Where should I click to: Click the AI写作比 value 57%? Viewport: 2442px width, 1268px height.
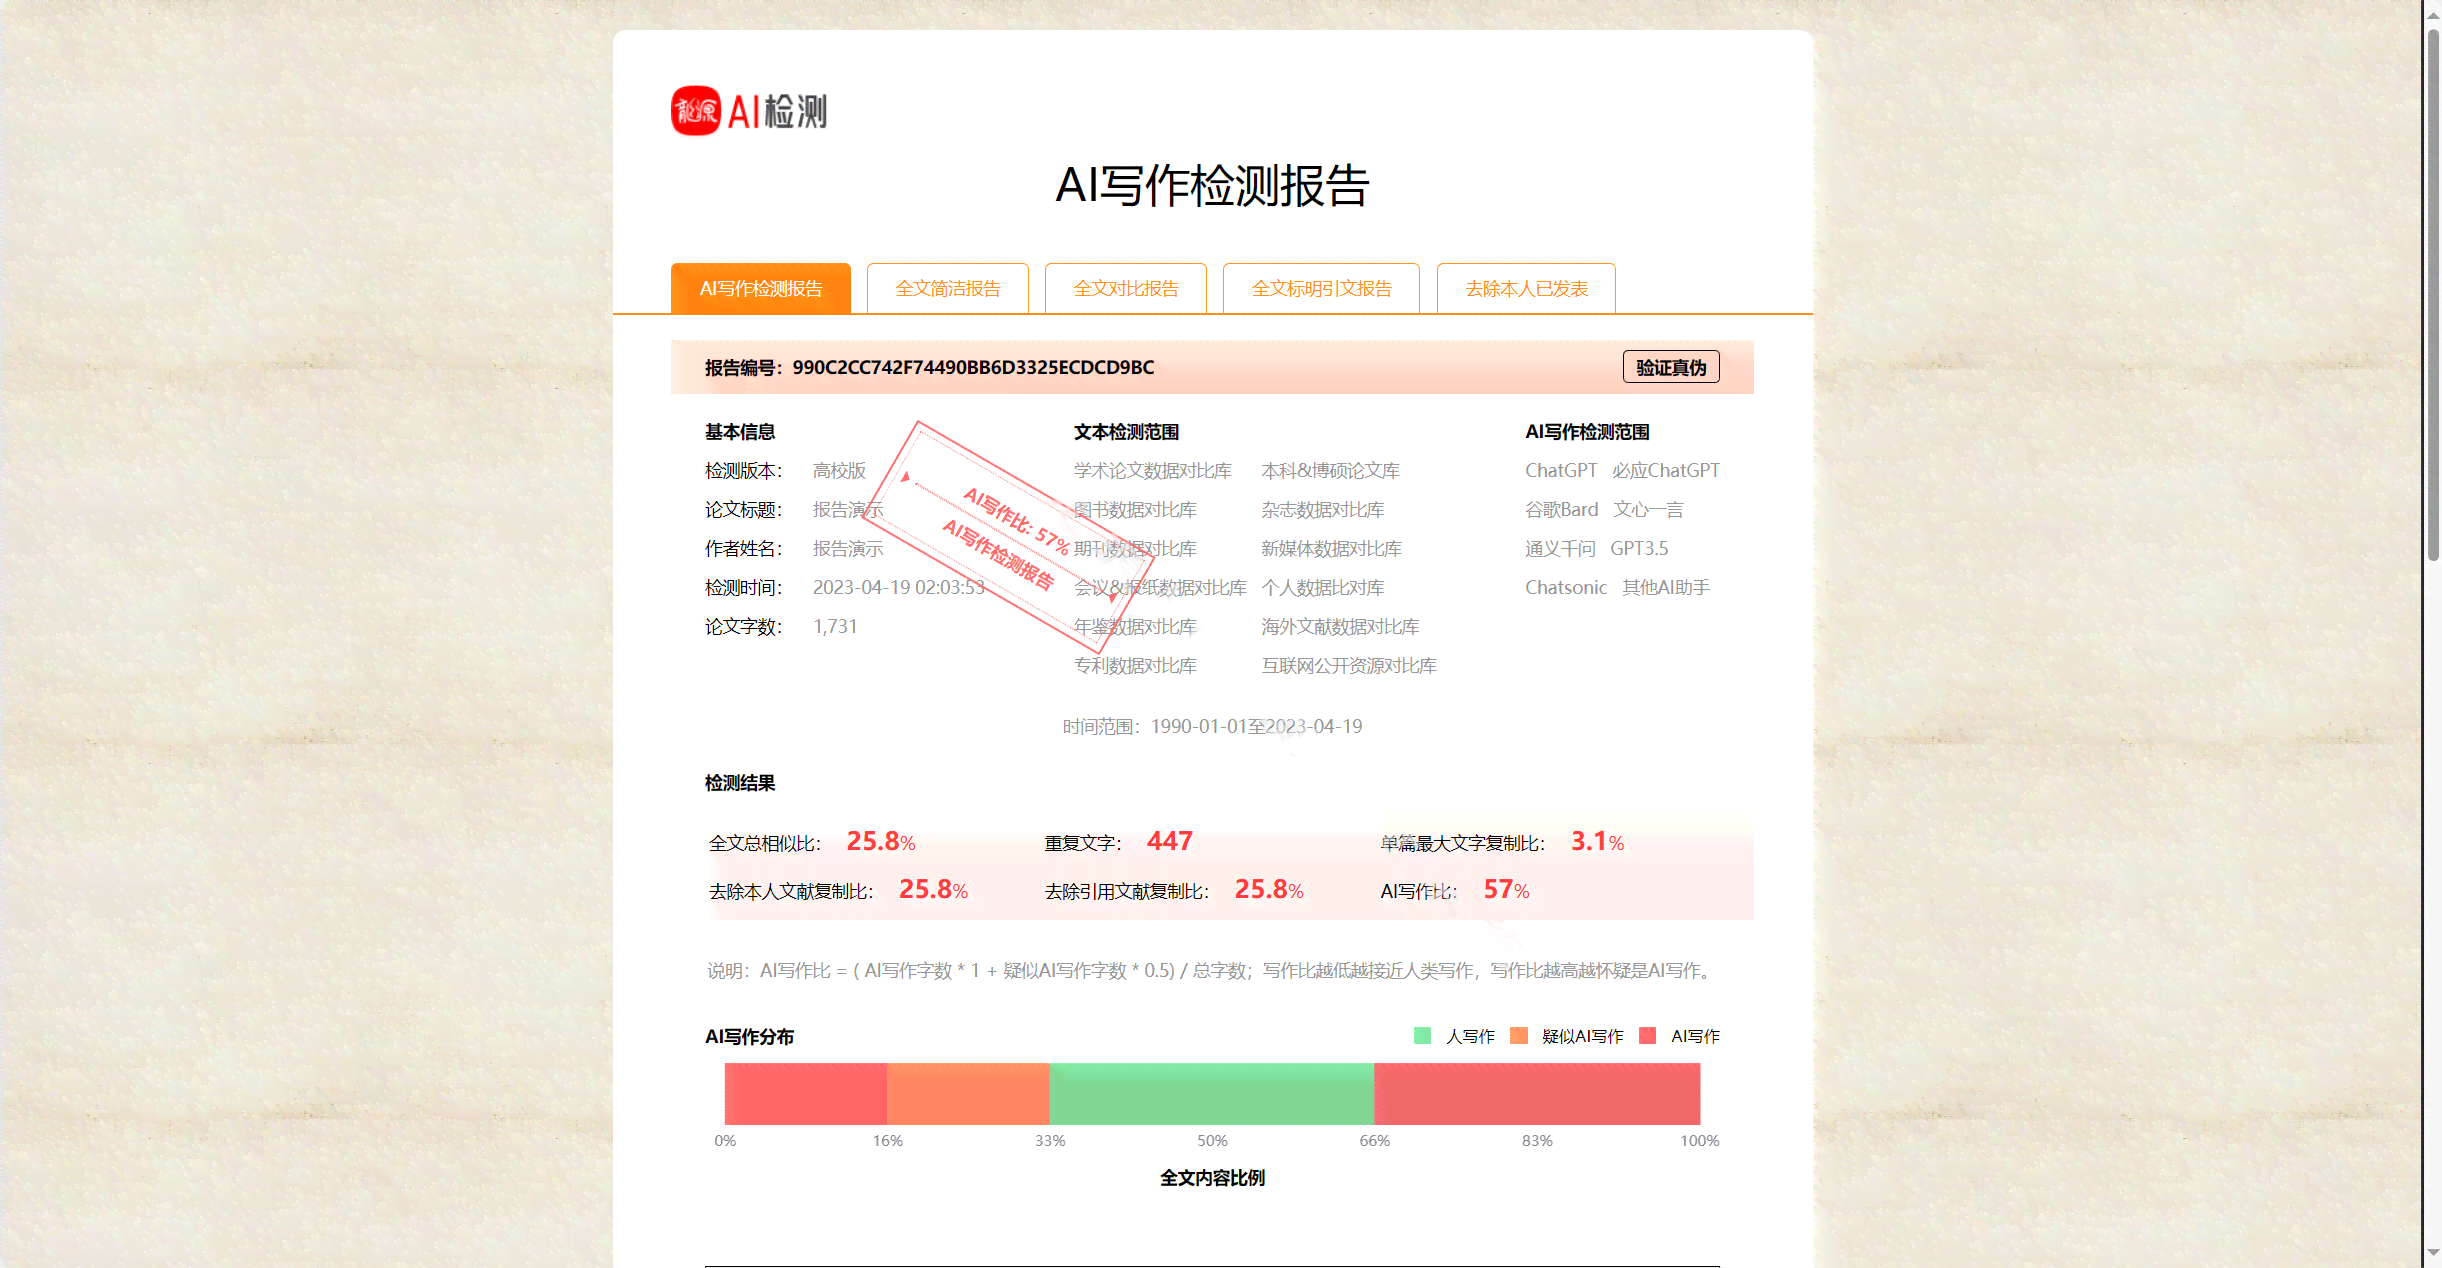(1506, 890)
